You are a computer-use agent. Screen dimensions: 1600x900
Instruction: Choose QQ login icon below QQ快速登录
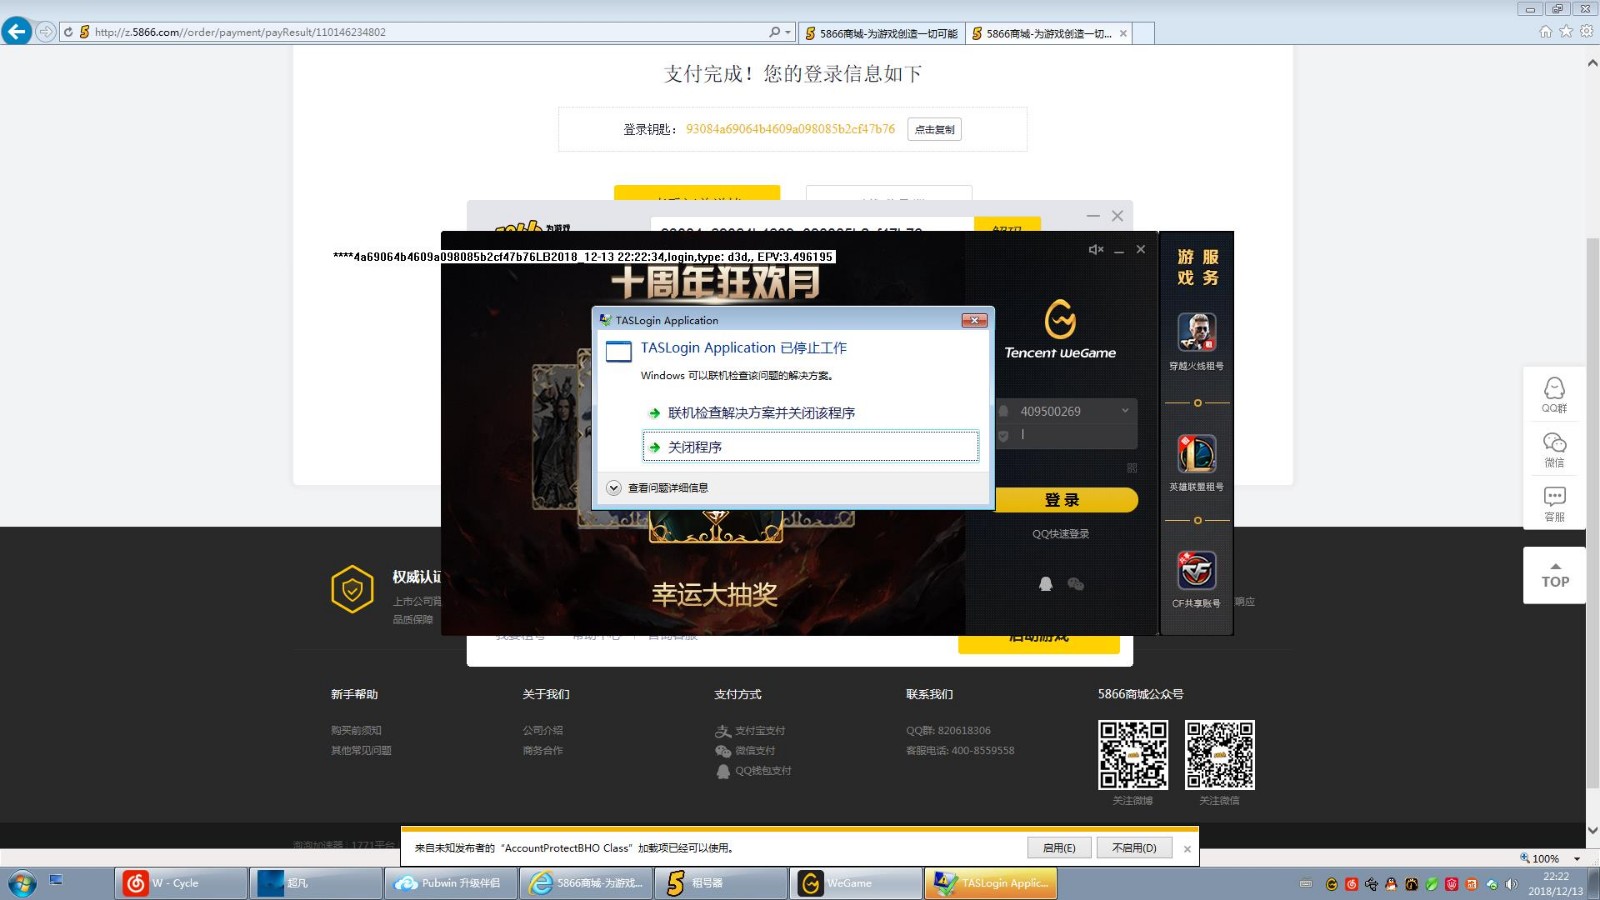click(1045, 584)
